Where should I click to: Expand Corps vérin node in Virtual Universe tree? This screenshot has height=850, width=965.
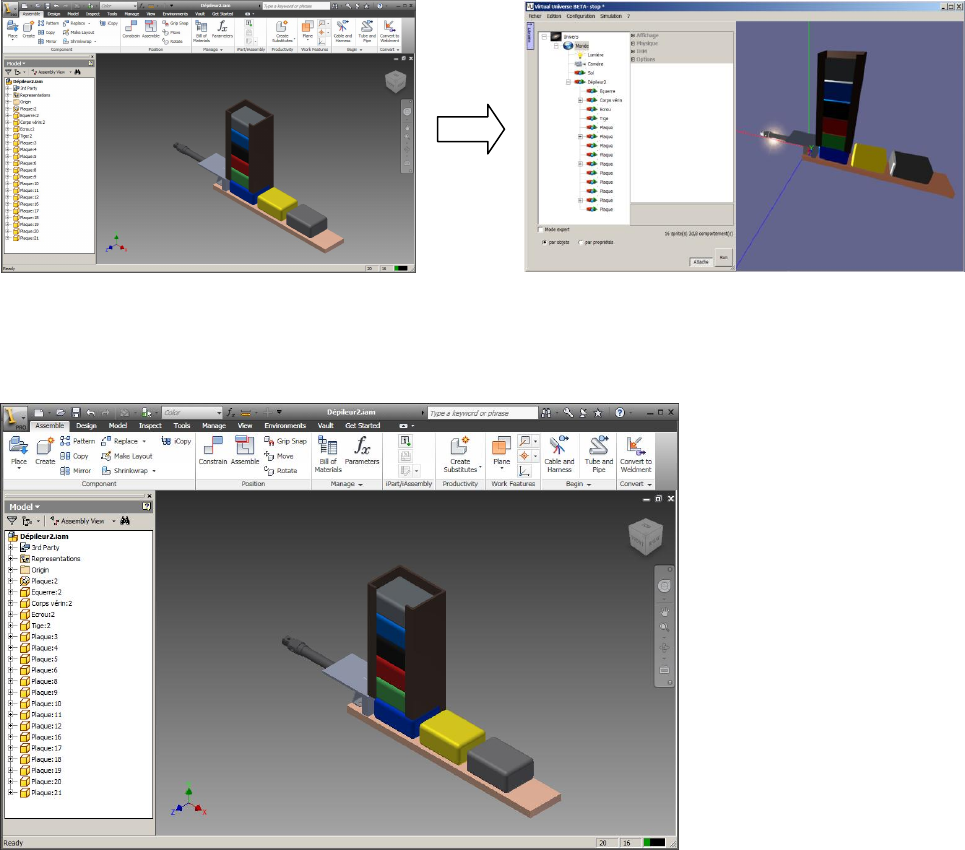(x=580, y=100)
